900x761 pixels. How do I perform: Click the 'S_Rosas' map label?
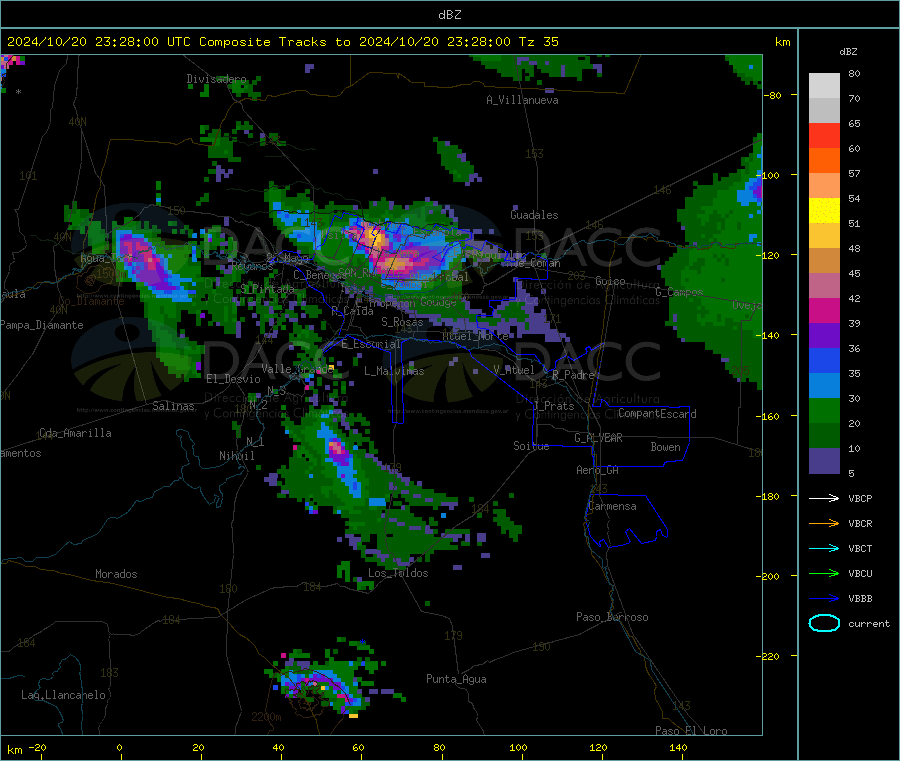click(x=402, y=322)
